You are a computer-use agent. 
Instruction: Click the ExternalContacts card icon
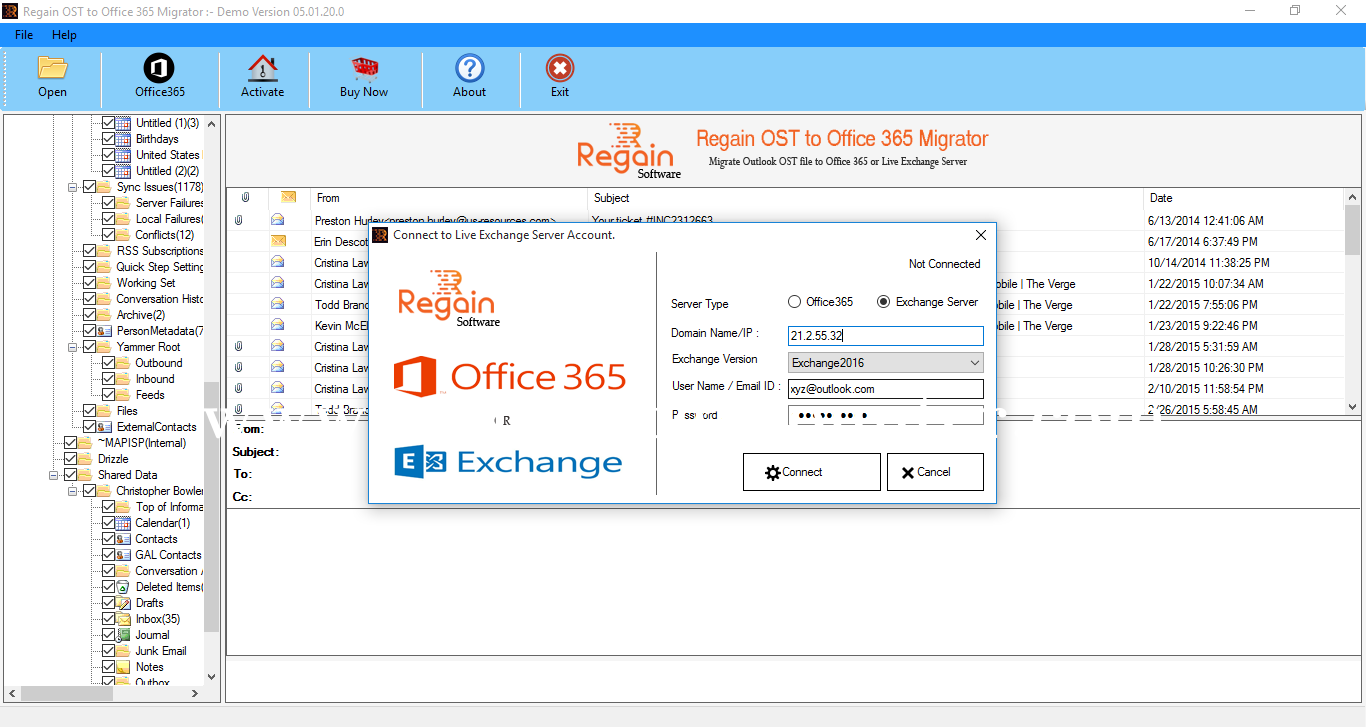click(105, 427)
